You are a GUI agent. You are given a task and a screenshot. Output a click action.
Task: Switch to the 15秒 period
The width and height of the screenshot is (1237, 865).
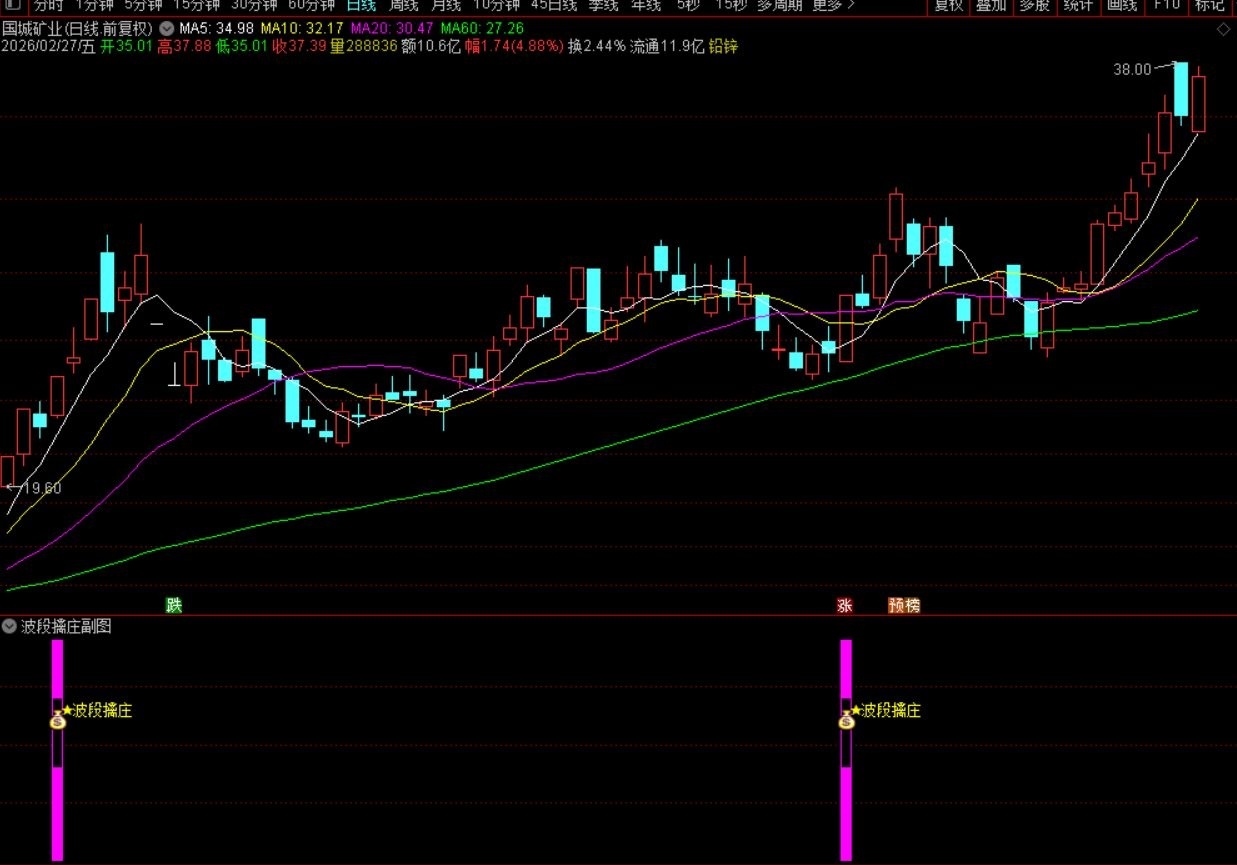(730, 5)
